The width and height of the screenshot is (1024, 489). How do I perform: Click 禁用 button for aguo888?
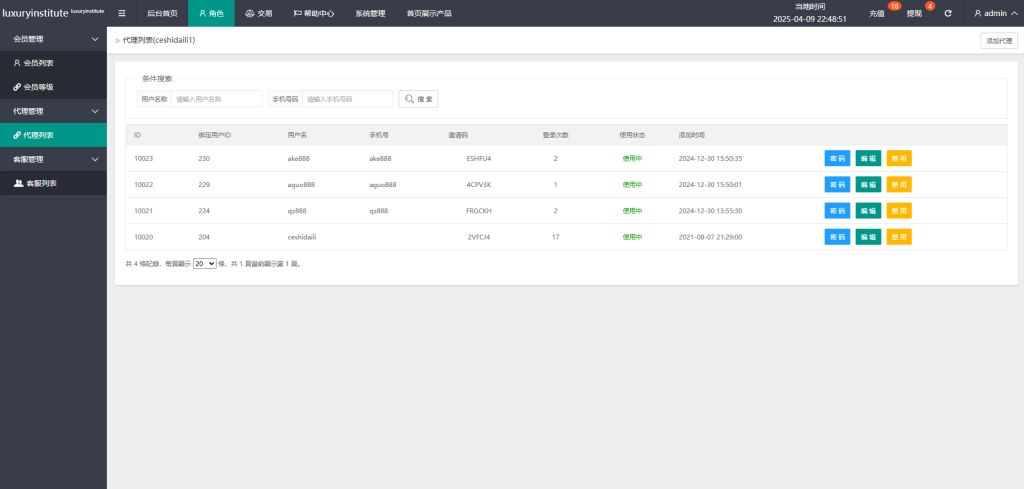tap(899, 184)
